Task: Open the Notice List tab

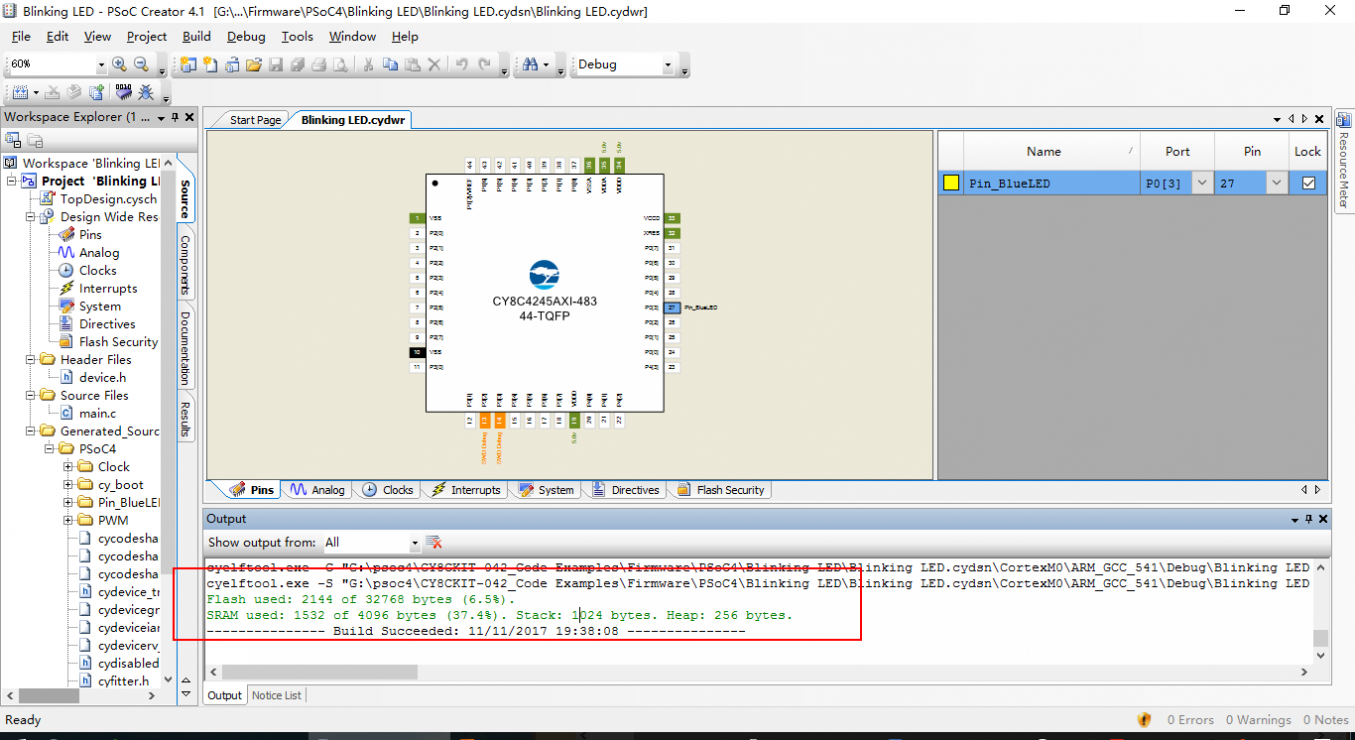Action: [x=277, y=695]
